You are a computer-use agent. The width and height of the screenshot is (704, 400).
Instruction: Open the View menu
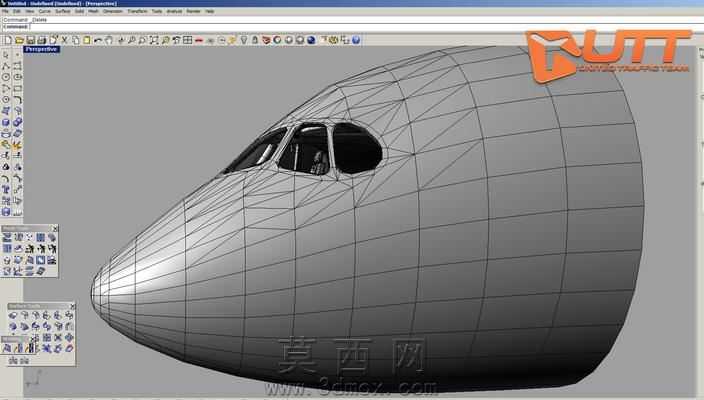point(30,11)
